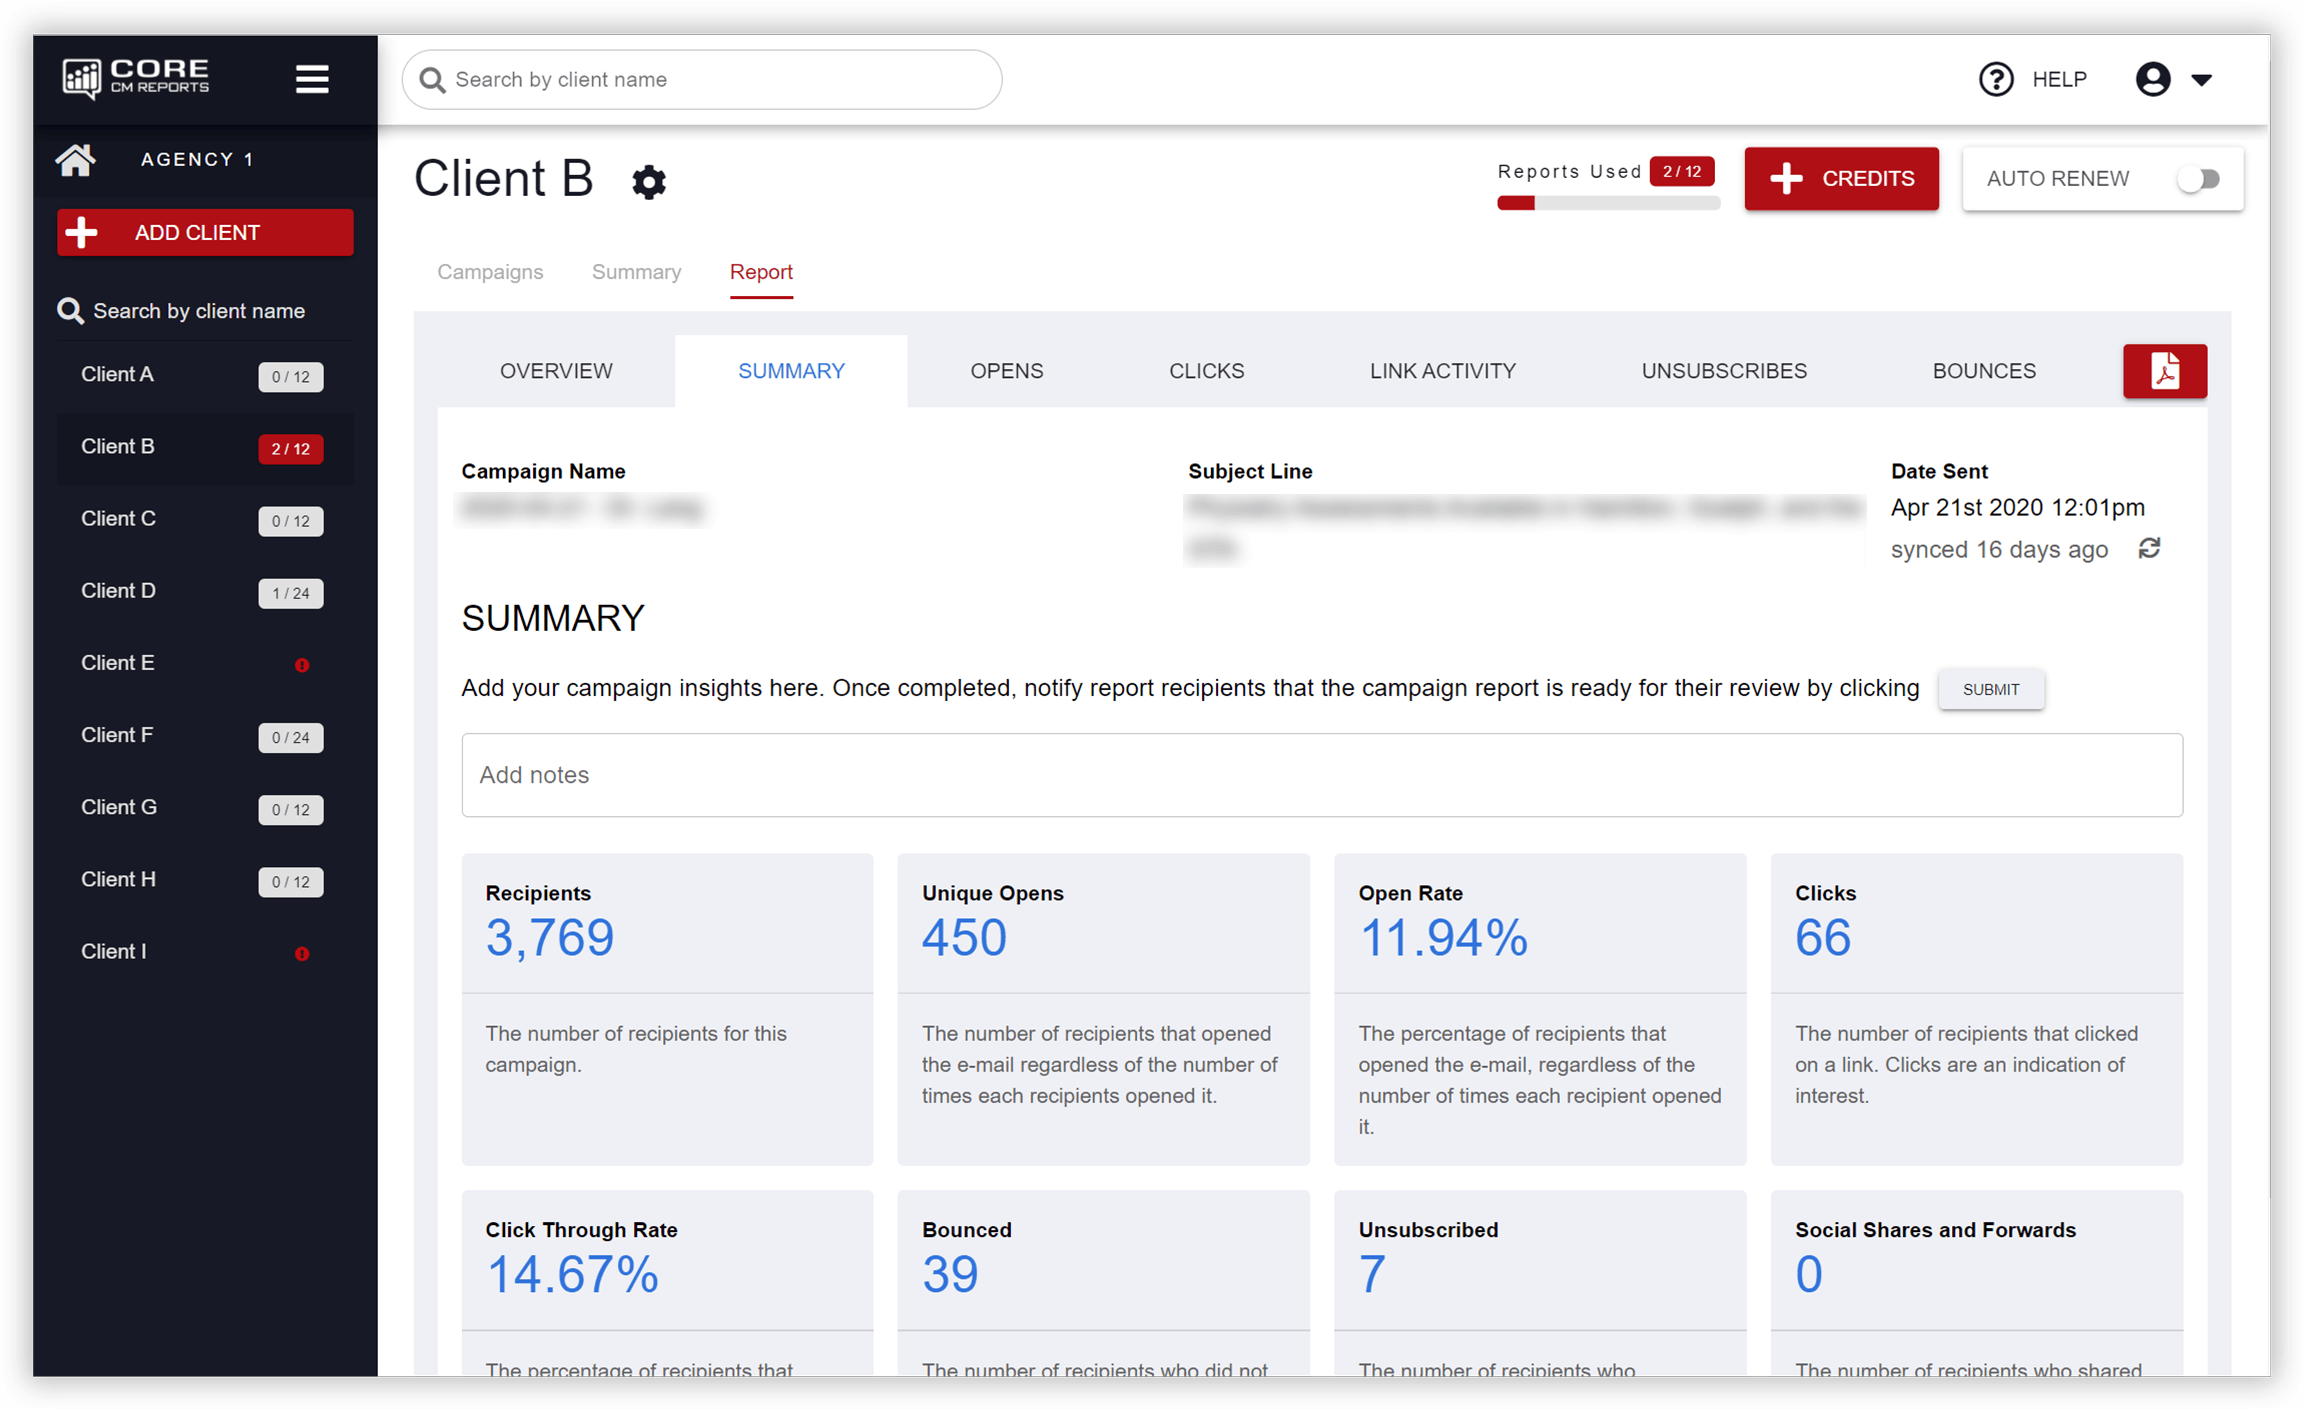Click the sync refresh icon
The image size is (2304, 1409).
point(2149,548)
